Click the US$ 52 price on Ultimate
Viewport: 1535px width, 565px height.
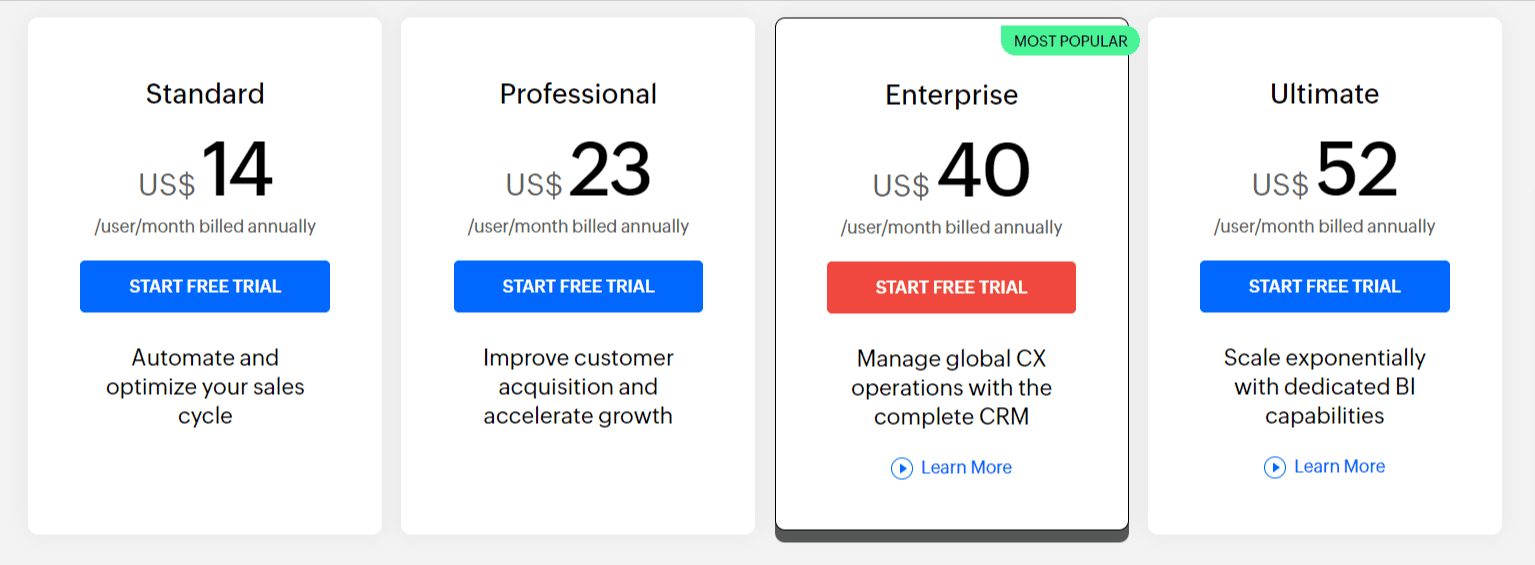(1325, 170)
